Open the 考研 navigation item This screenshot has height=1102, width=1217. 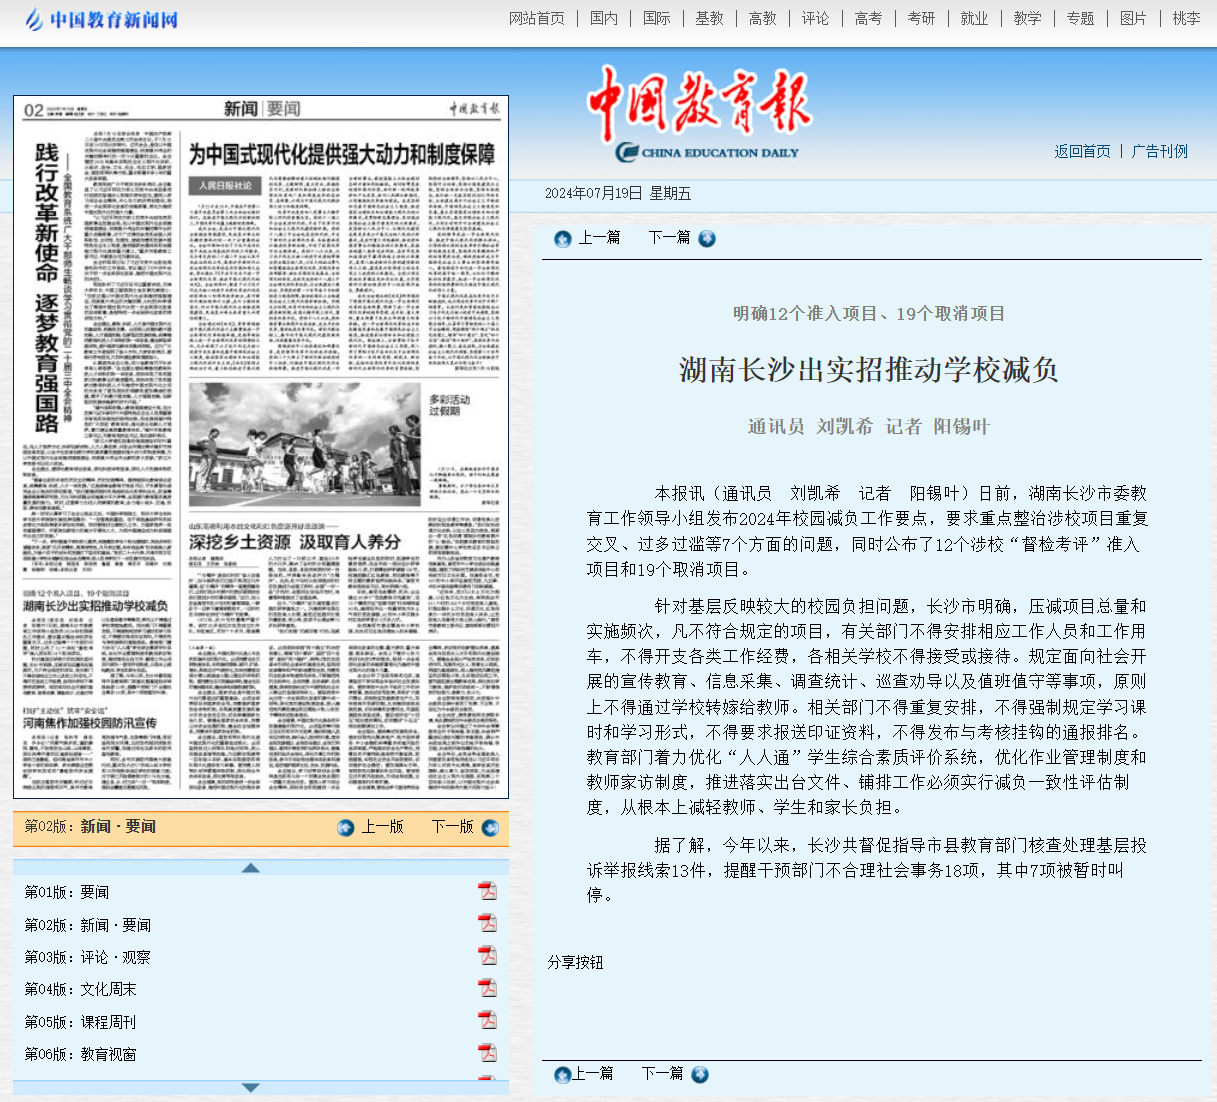coord(922,18)
